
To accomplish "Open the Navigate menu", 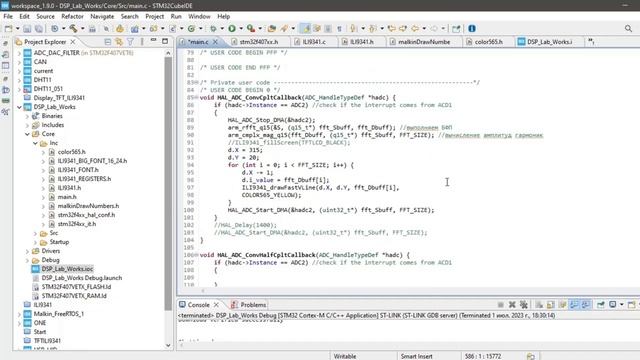I will (x=102, y=16).
